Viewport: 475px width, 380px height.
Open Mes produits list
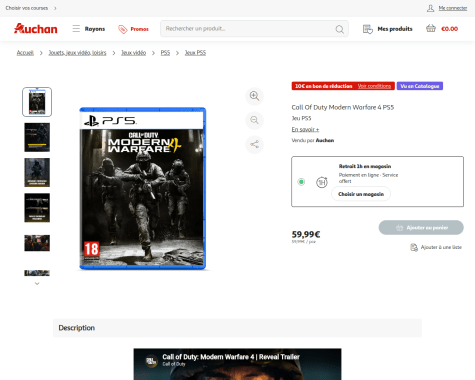click(388, 29)
